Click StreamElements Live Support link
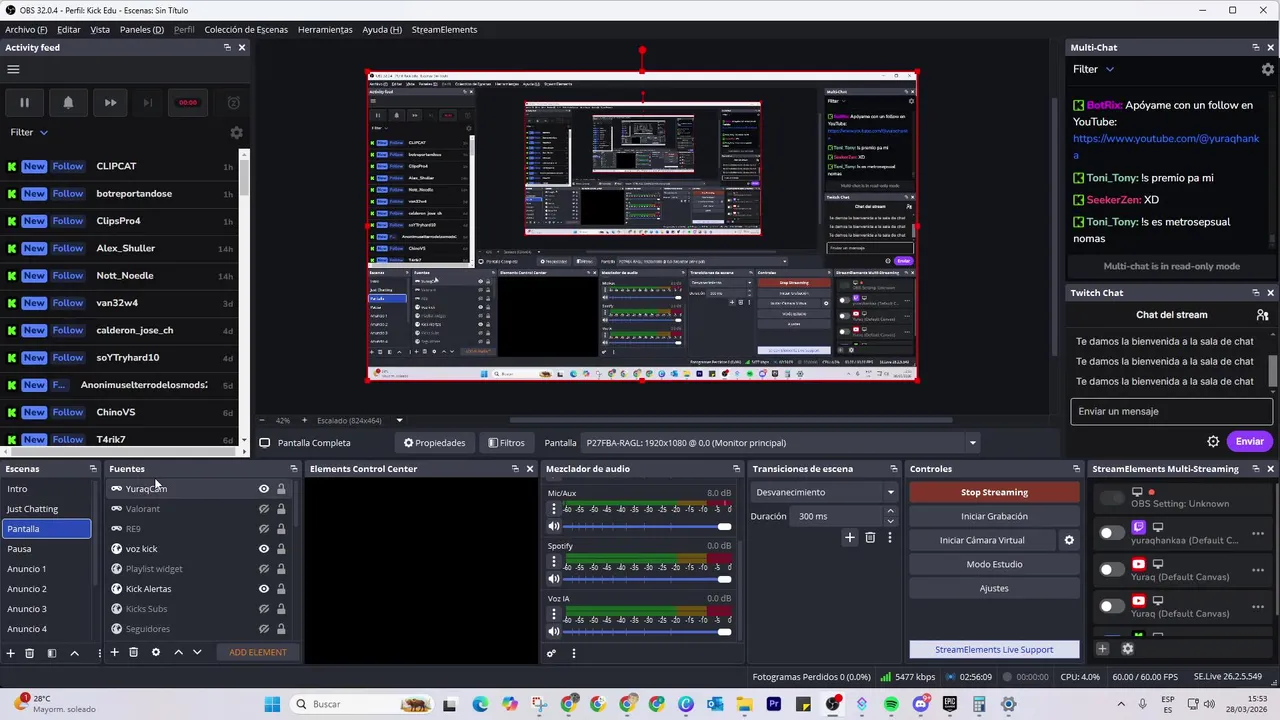Viewport: 1280px width, 720px height. 994,649
